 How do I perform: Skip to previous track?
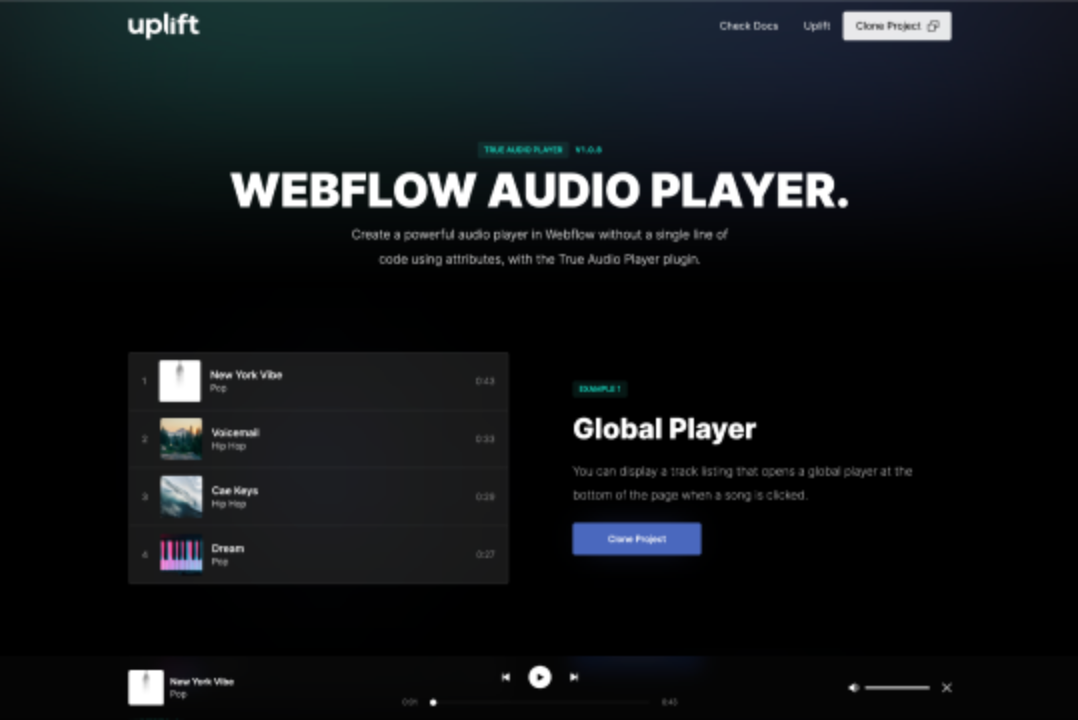coord(506,677)
